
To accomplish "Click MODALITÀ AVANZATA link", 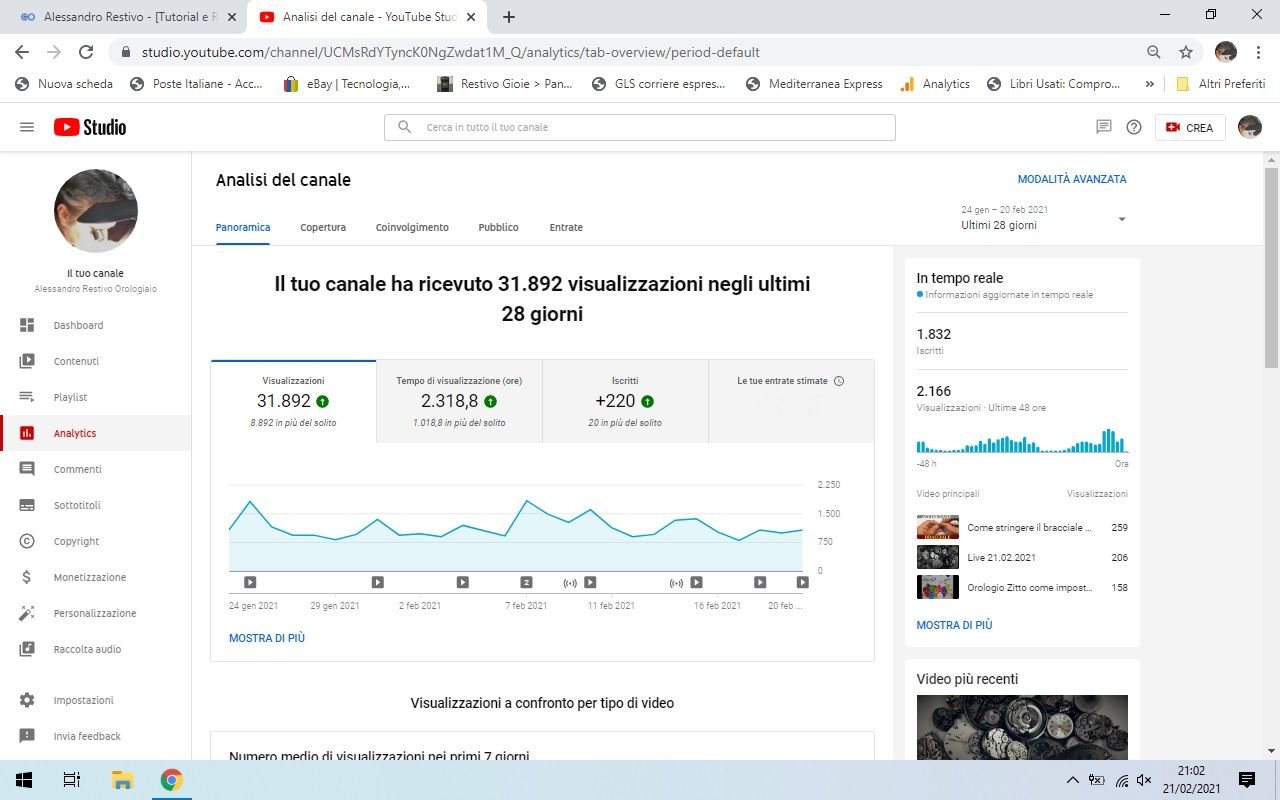I will coord(1072,179).
